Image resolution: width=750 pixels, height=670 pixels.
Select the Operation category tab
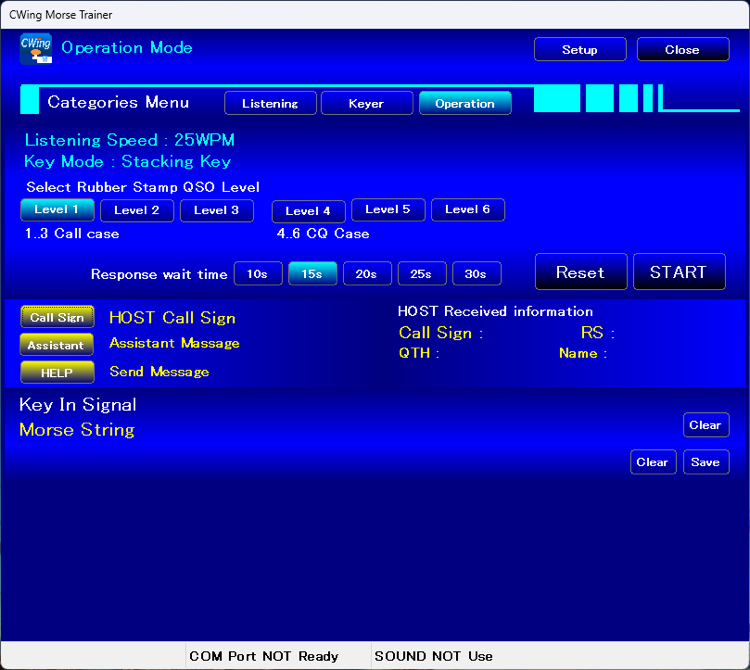pyautogui.click(x=465, y=103)
